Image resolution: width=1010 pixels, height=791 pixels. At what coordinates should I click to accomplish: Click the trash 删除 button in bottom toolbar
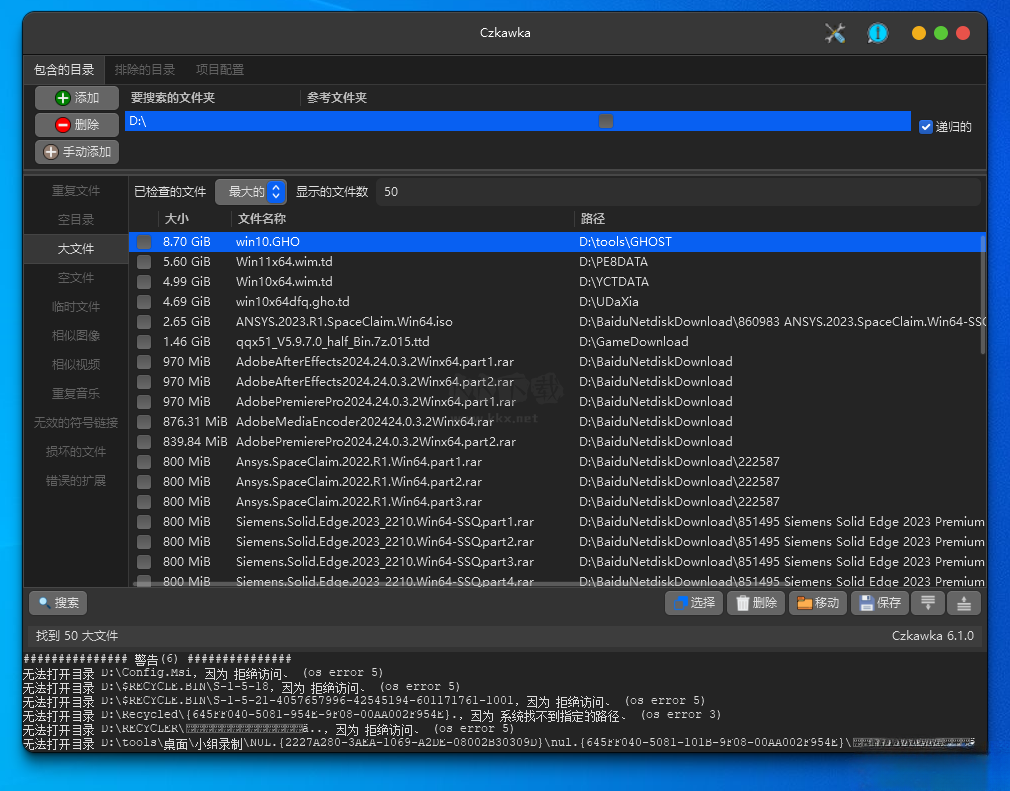click(x=755, y=603)
